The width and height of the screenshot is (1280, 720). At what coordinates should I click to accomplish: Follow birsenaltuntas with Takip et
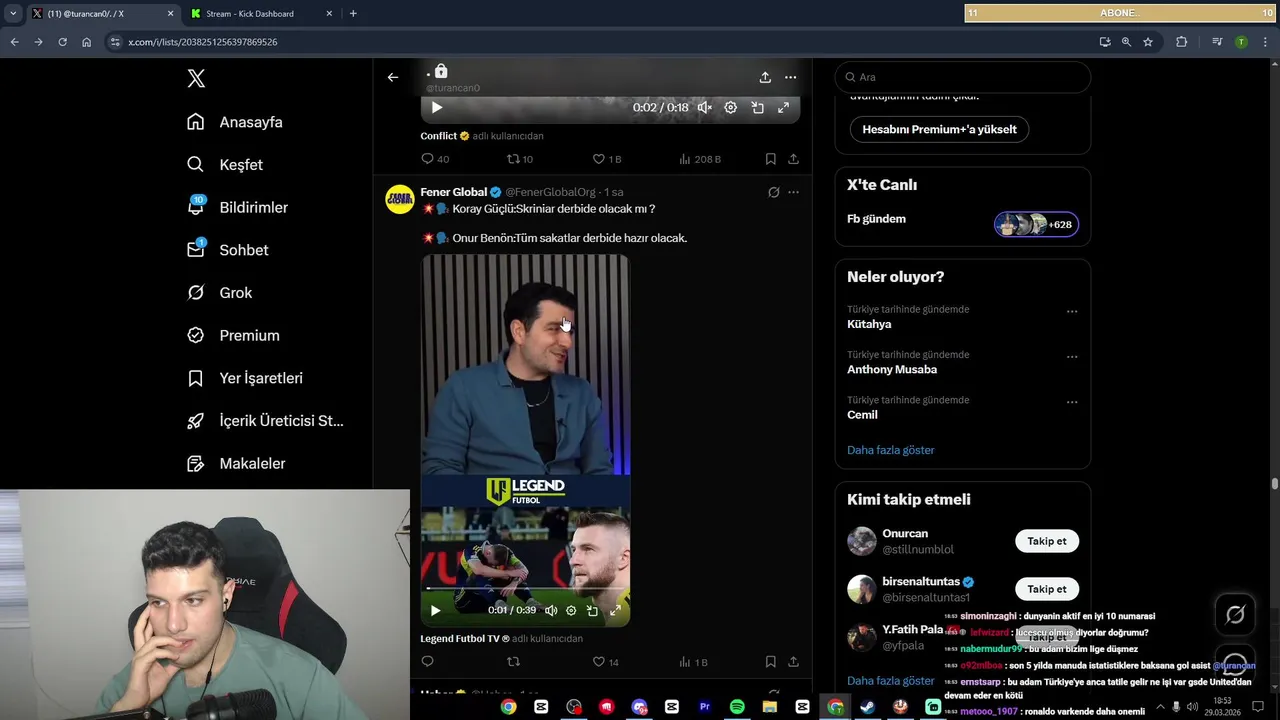[1047, 589]
